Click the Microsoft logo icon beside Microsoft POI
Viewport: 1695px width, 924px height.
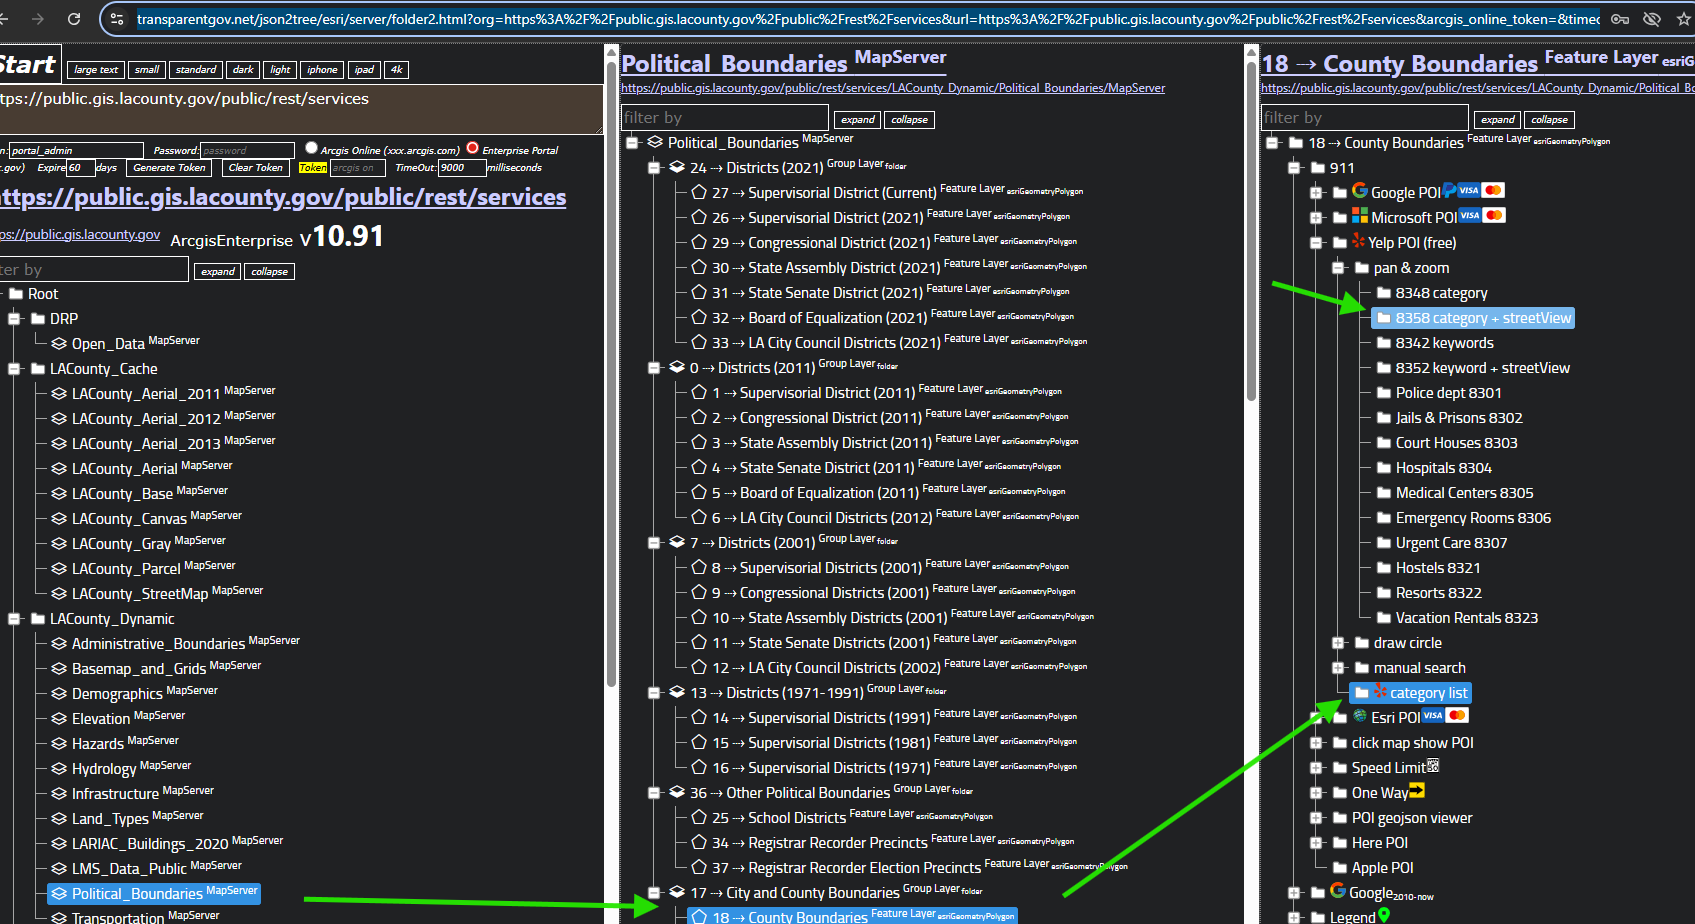coord(1360,216)
